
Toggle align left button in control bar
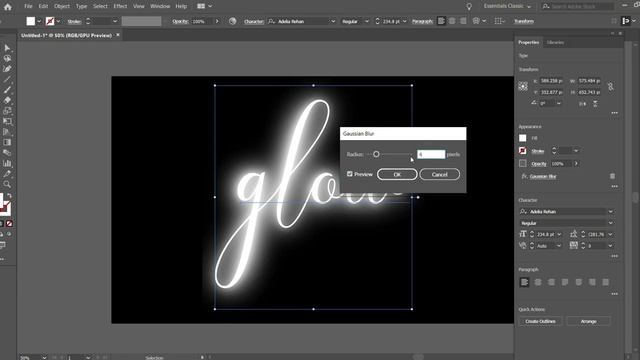pyautogui.click(x=441, y=21)
